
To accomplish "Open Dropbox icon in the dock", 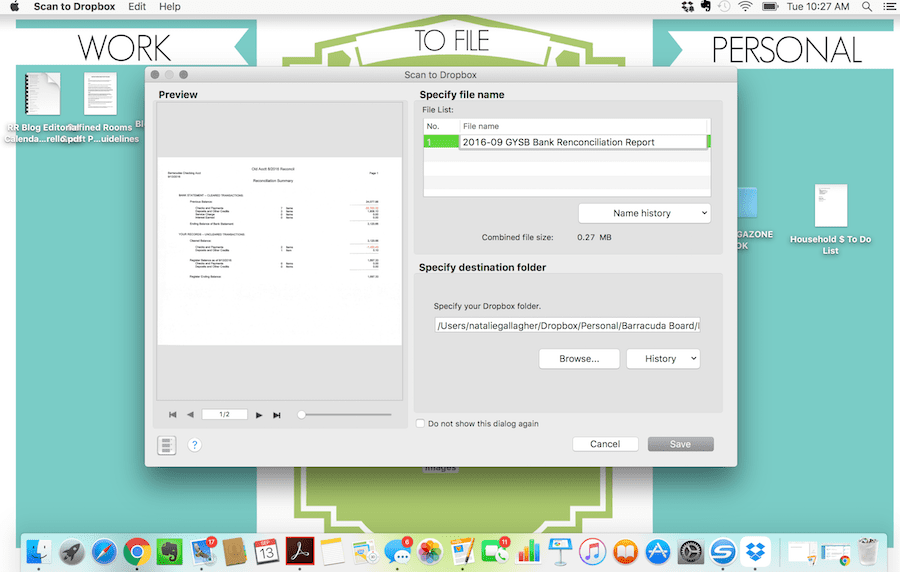I will [x=755, y=552].
